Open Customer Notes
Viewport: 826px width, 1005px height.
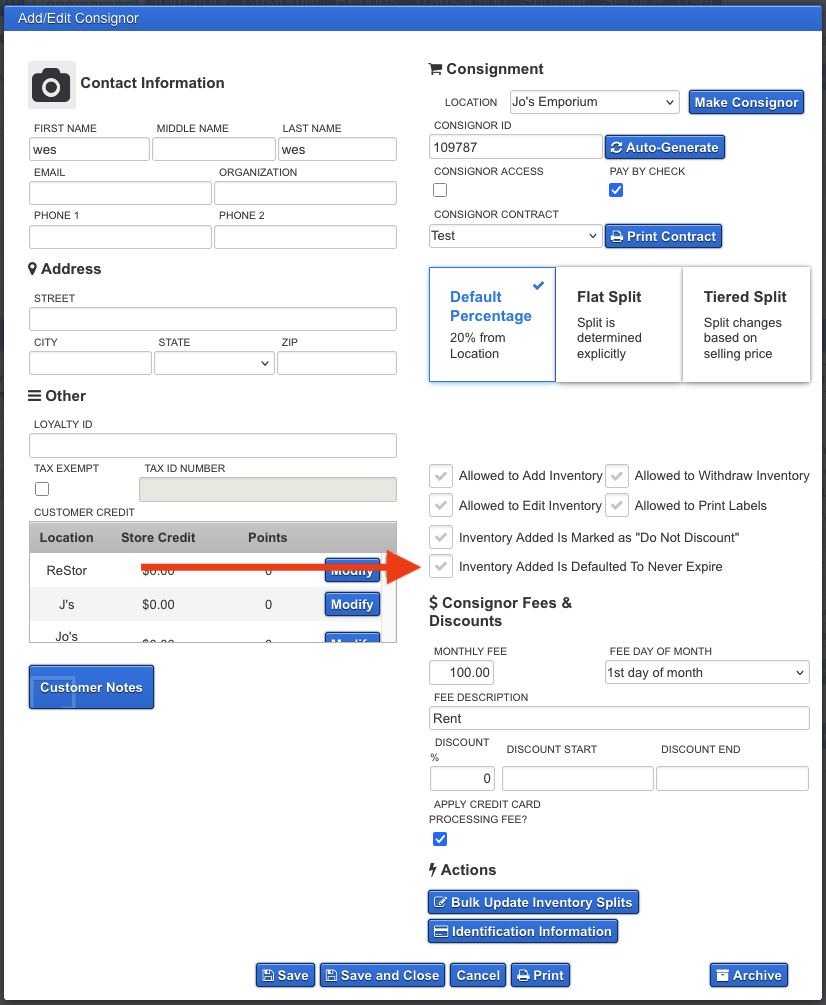pos(91,687)
